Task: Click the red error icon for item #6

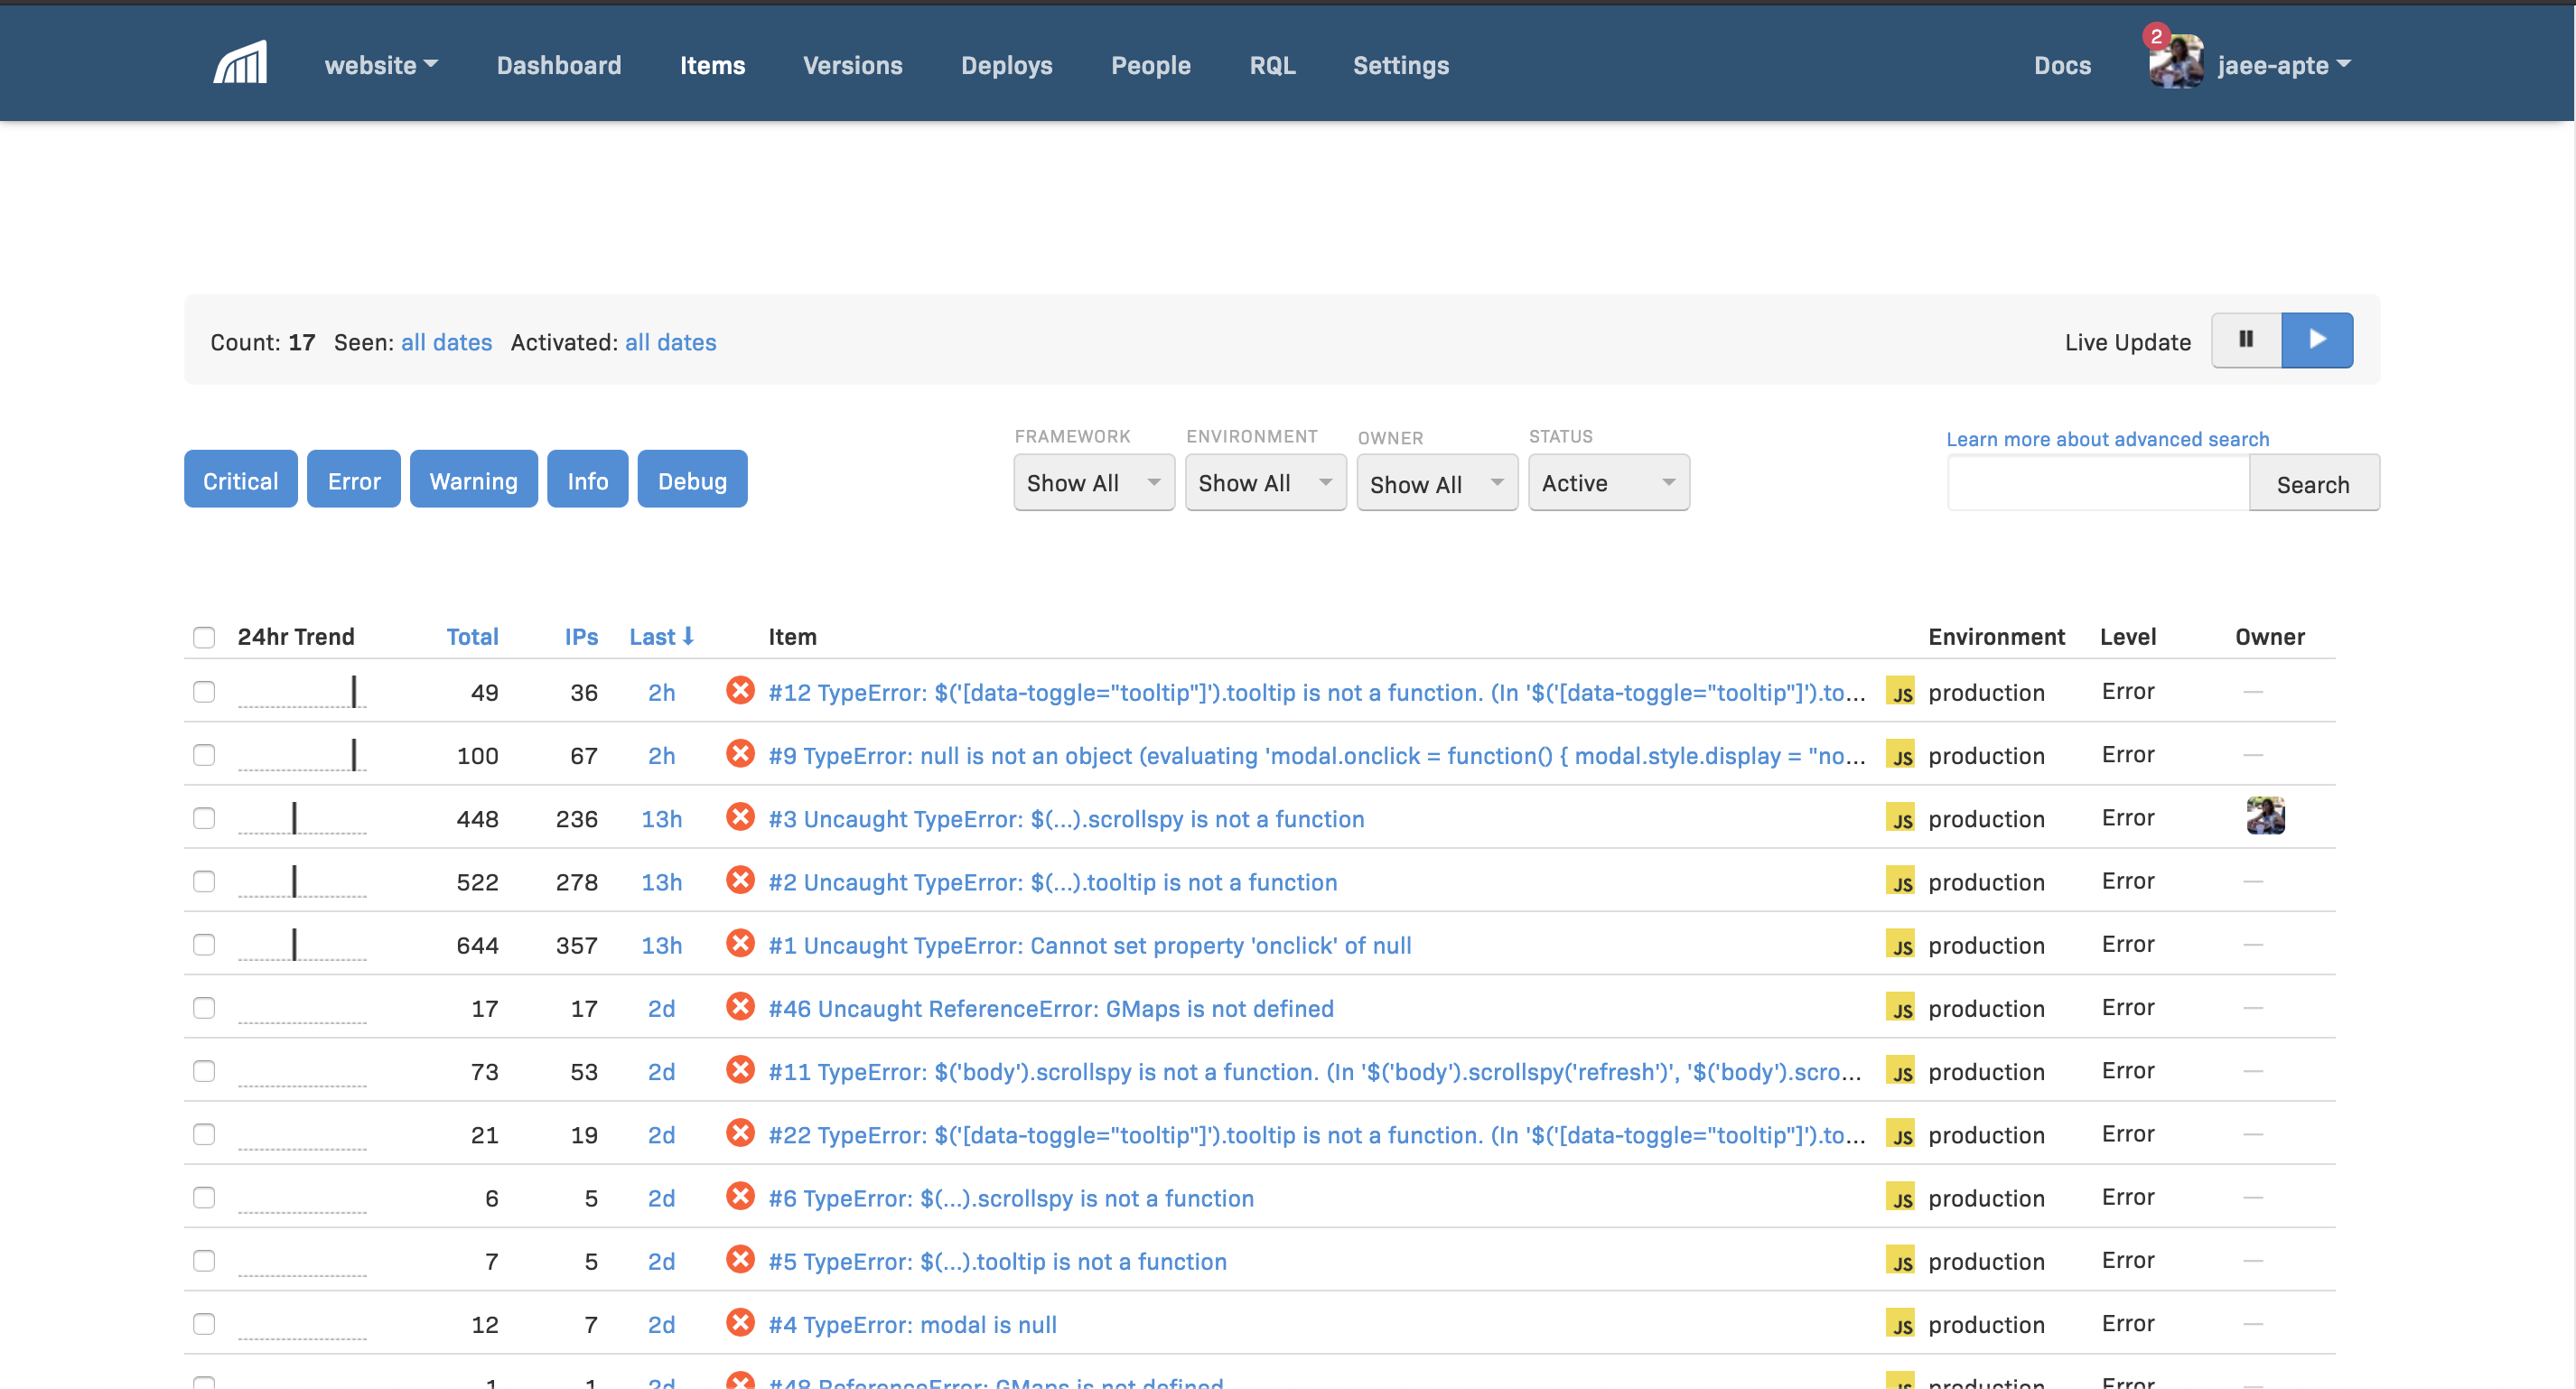Action: pyautogui.click(x=740, y=1195)
